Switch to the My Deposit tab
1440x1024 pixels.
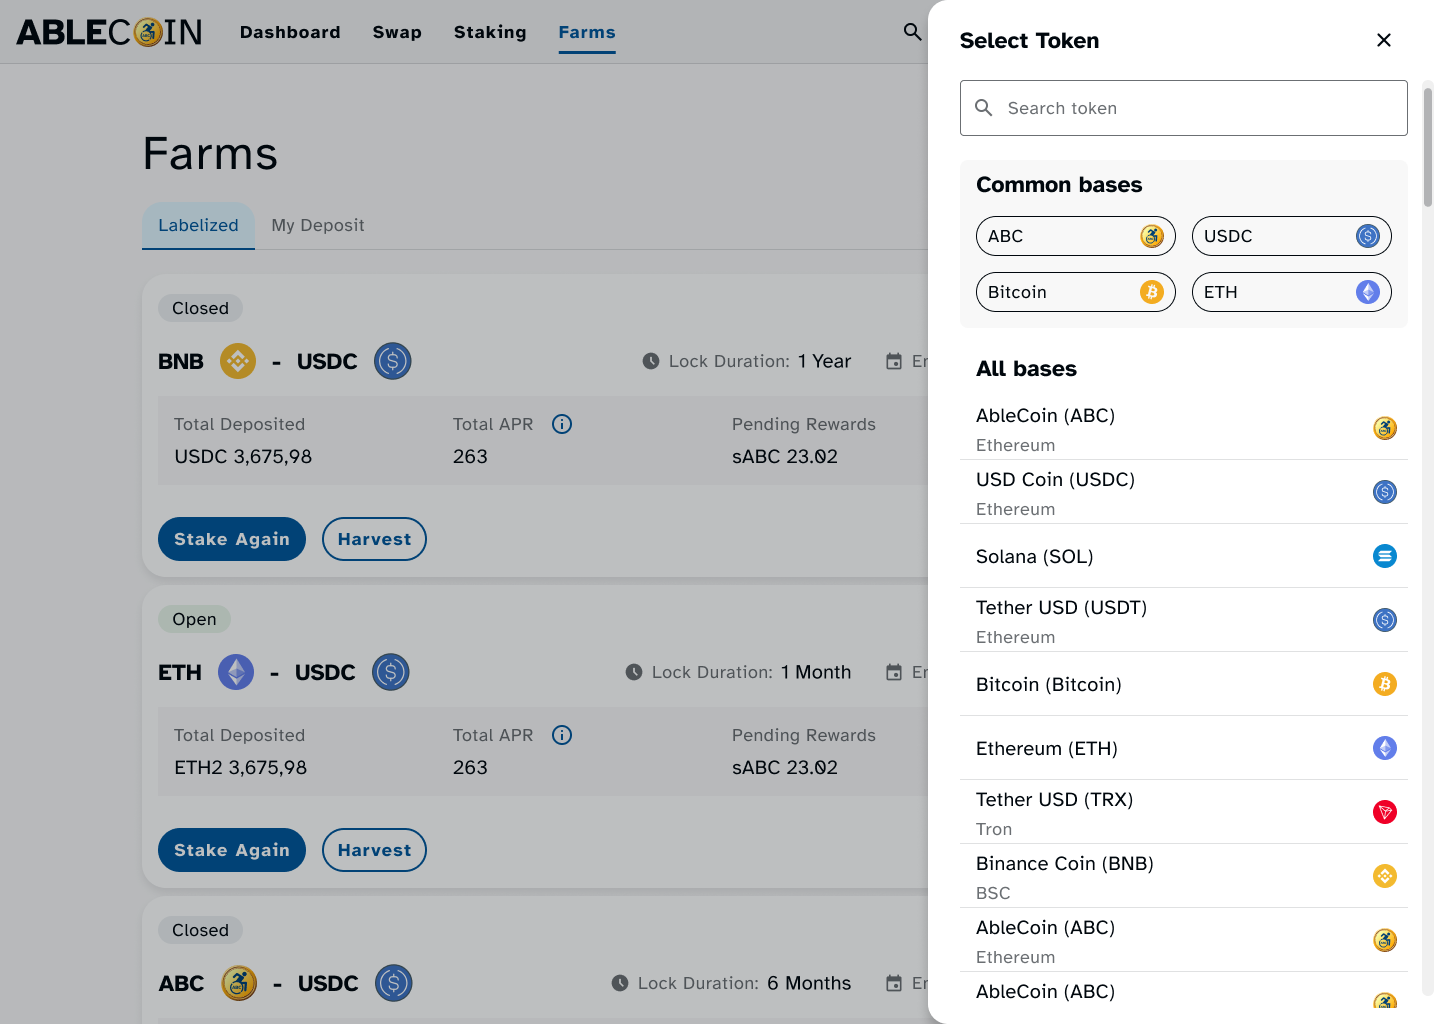pyautogui.click(x=318, y=225)
